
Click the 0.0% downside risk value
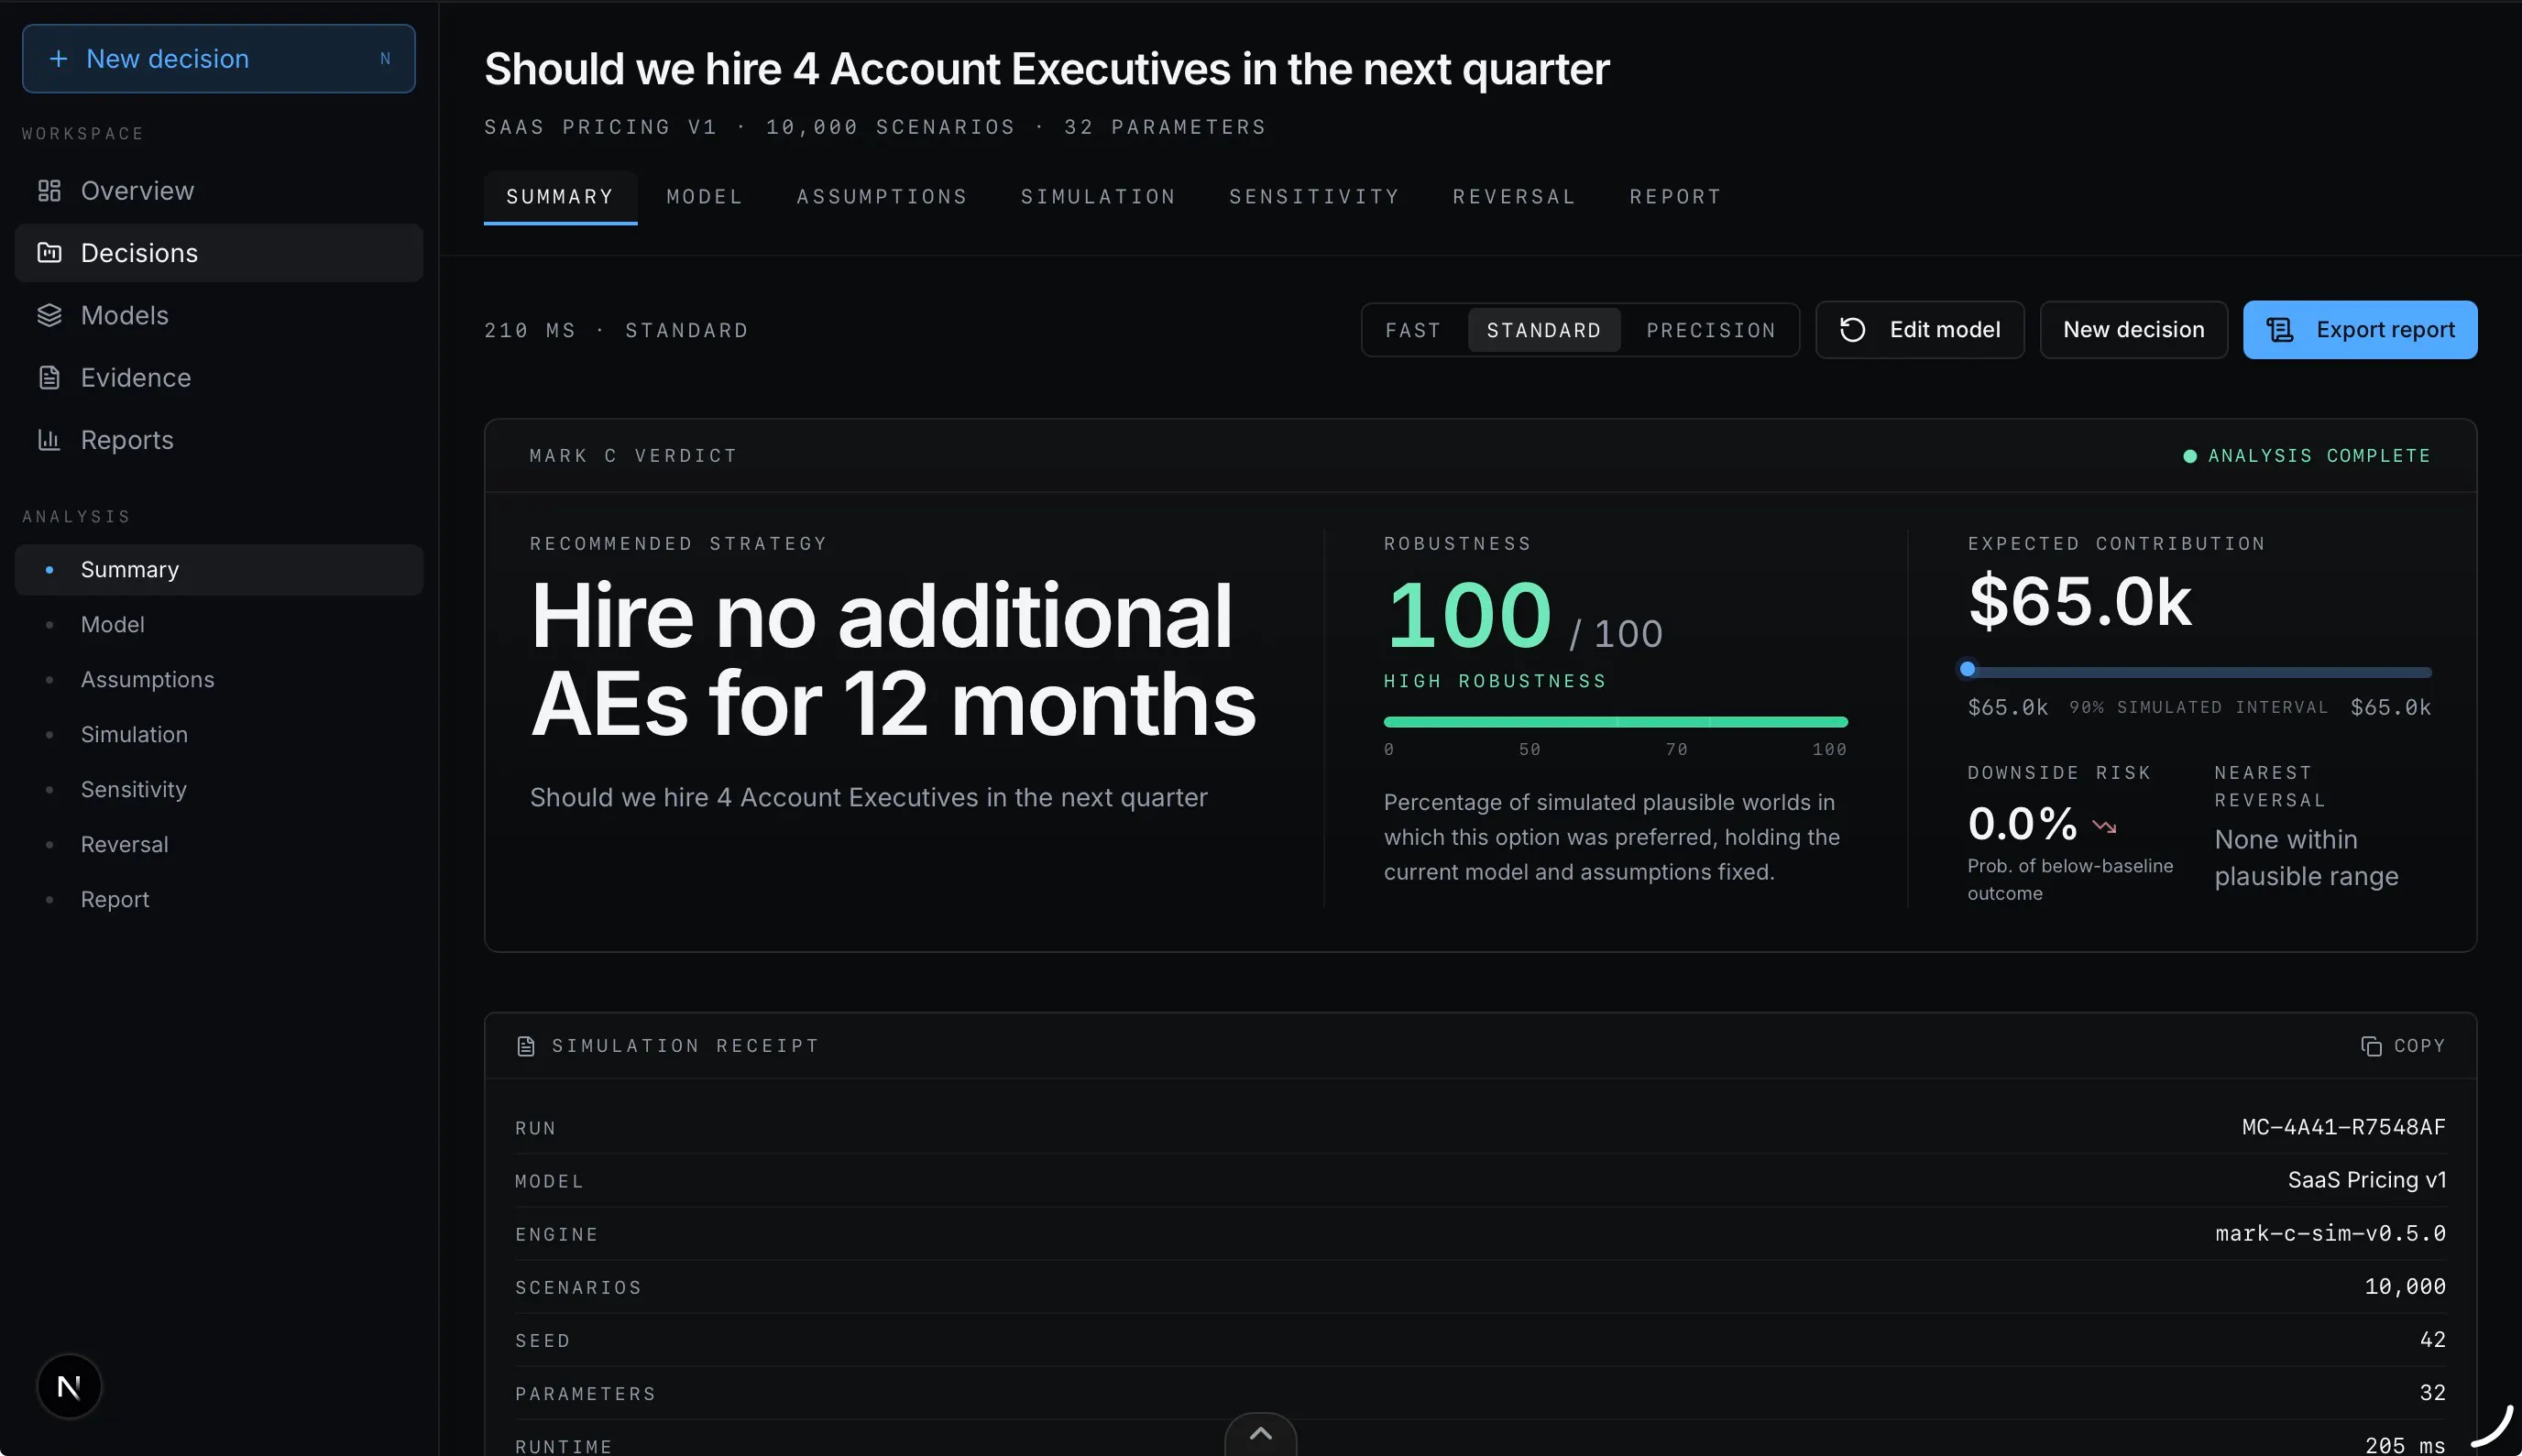point(2022,824)
